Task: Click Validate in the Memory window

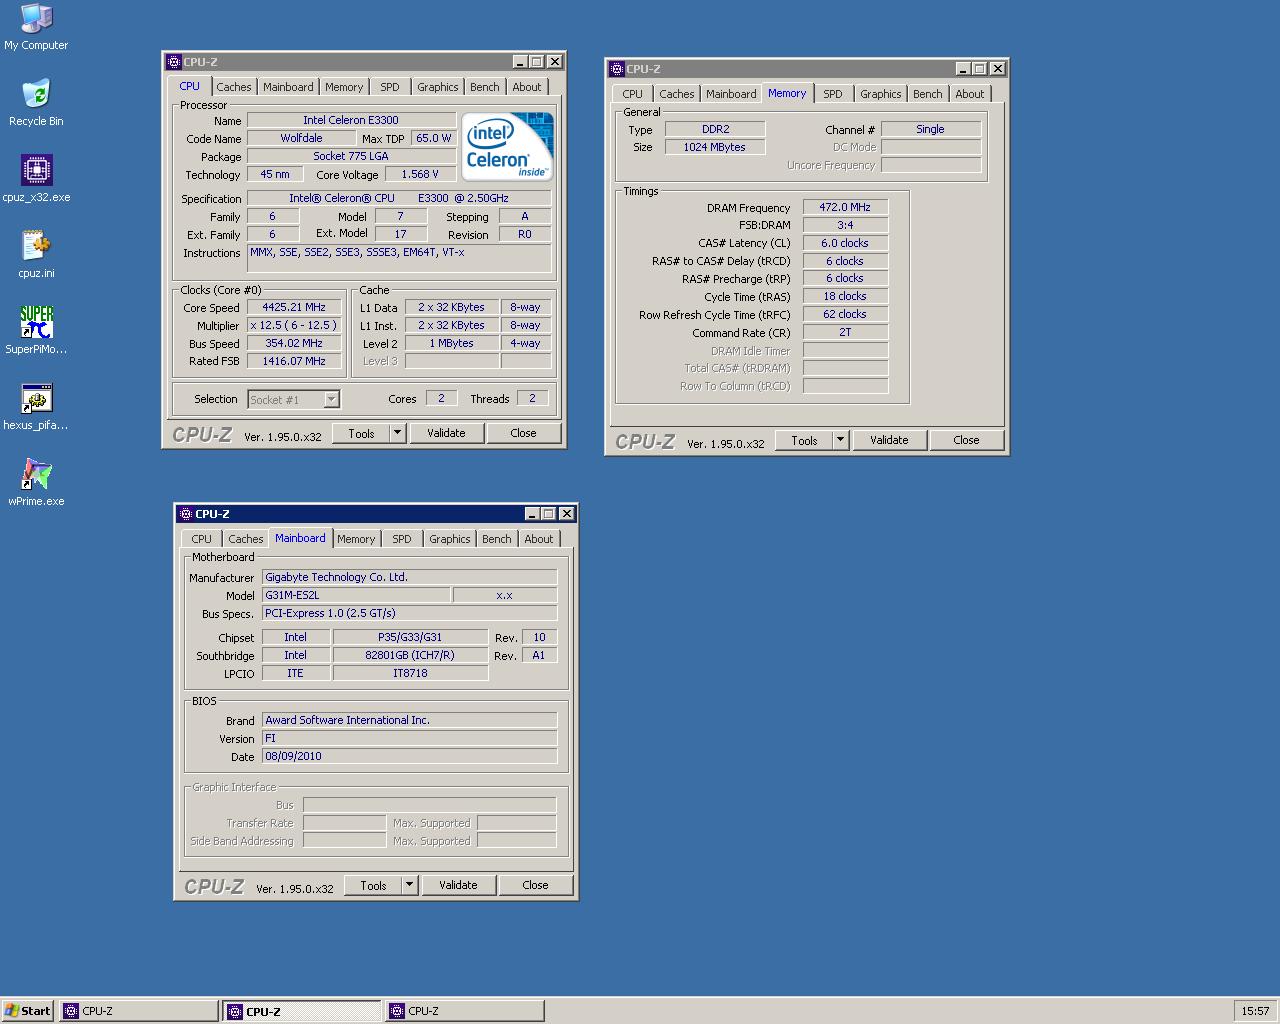Action: [x=889, y=440]
